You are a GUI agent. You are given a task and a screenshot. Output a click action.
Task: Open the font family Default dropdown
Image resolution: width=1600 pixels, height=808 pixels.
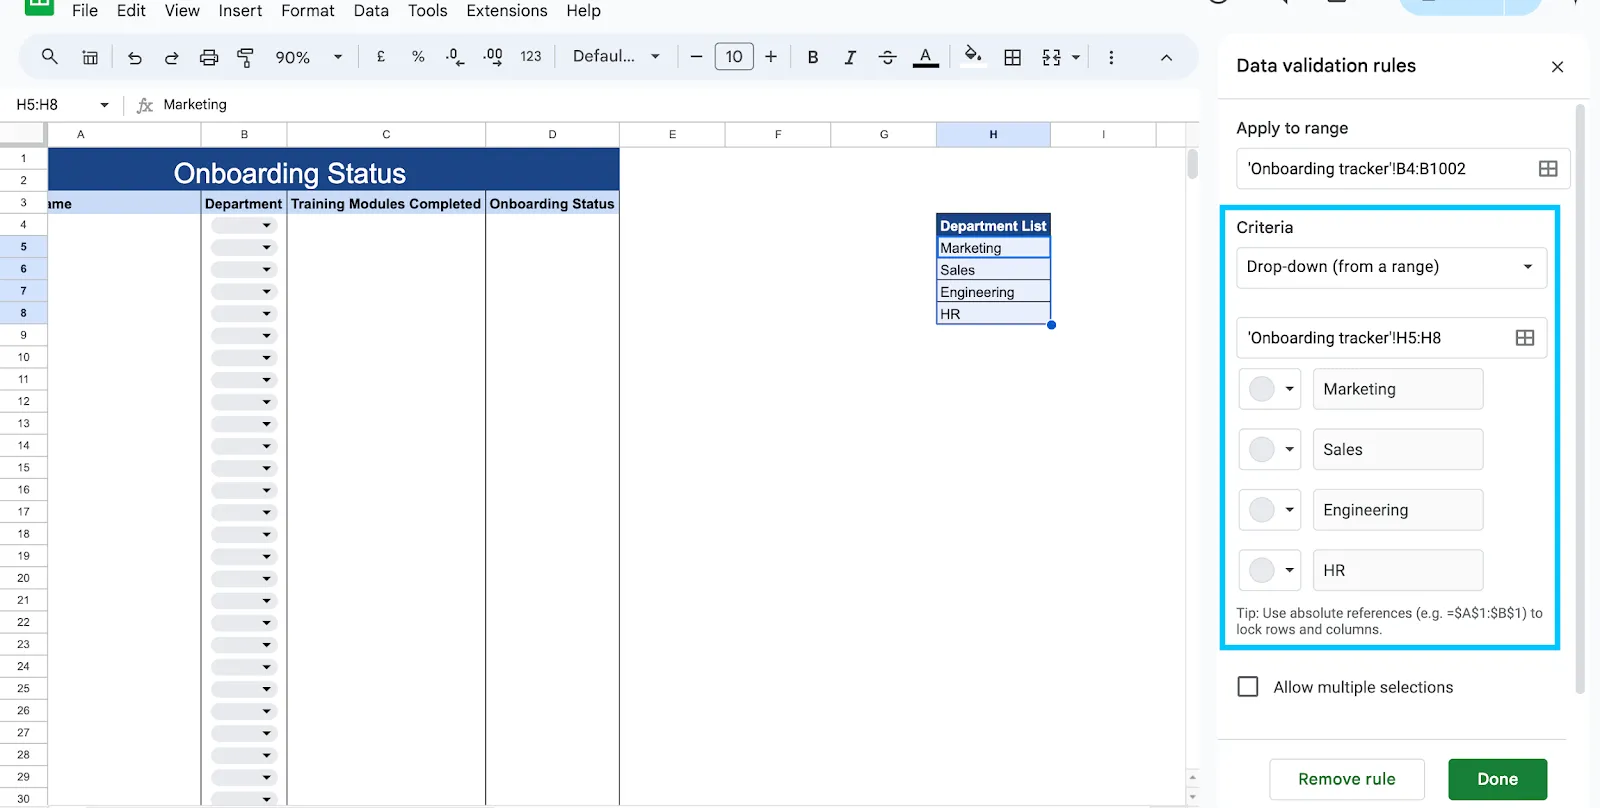[616, 57]
